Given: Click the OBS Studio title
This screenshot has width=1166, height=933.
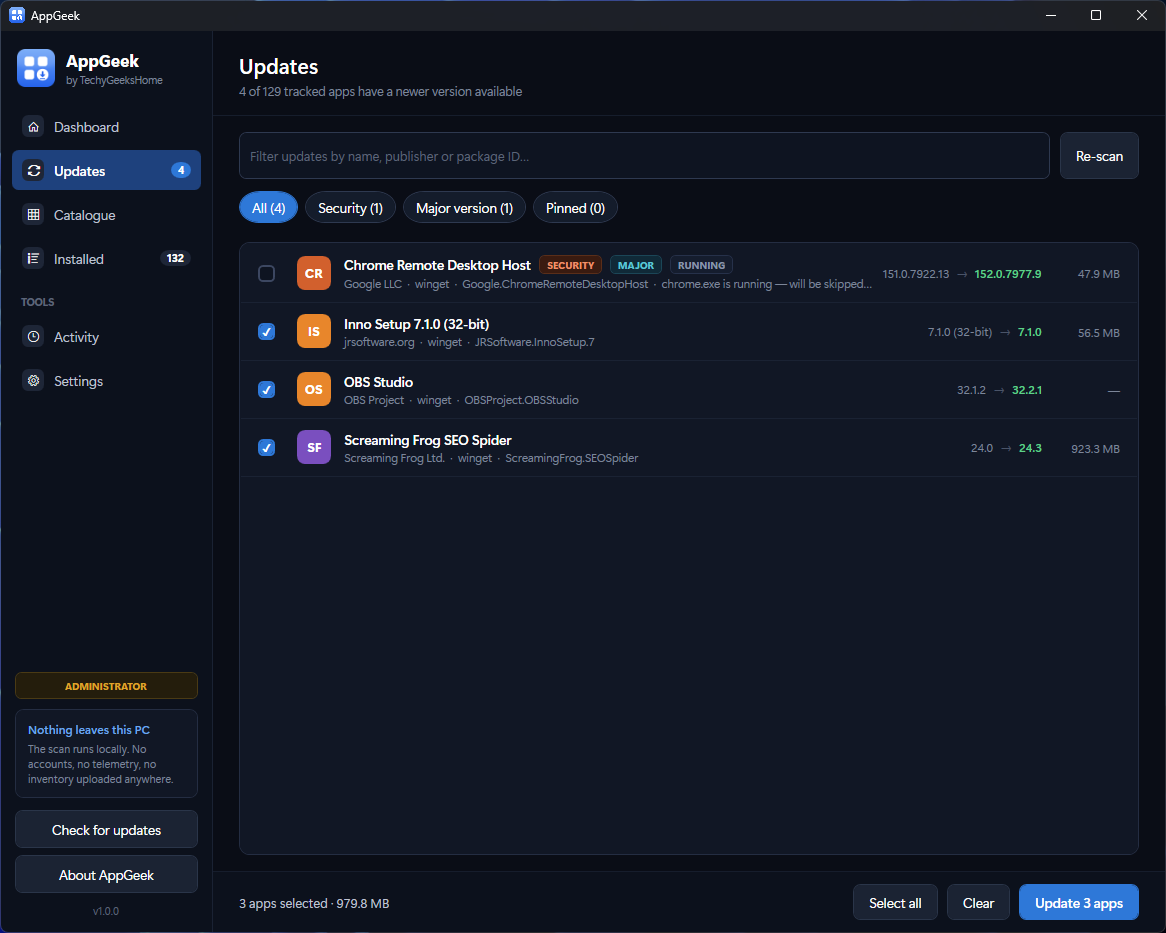Looking at the screenshot, I should pyautogui.click(x=379, y=382).
